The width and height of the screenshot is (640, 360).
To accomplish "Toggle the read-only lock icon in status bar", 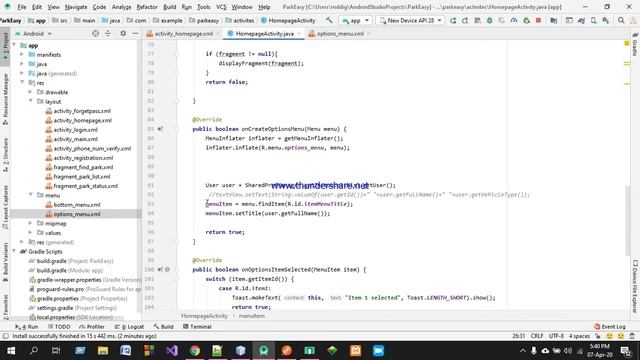I will click(x=598, y=336).
